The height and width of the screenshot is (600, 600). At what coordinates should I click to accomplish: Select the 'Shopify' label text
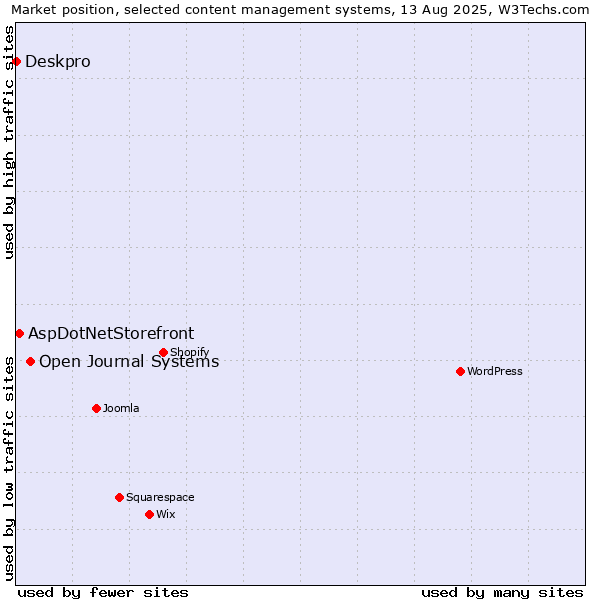[190, 352]
